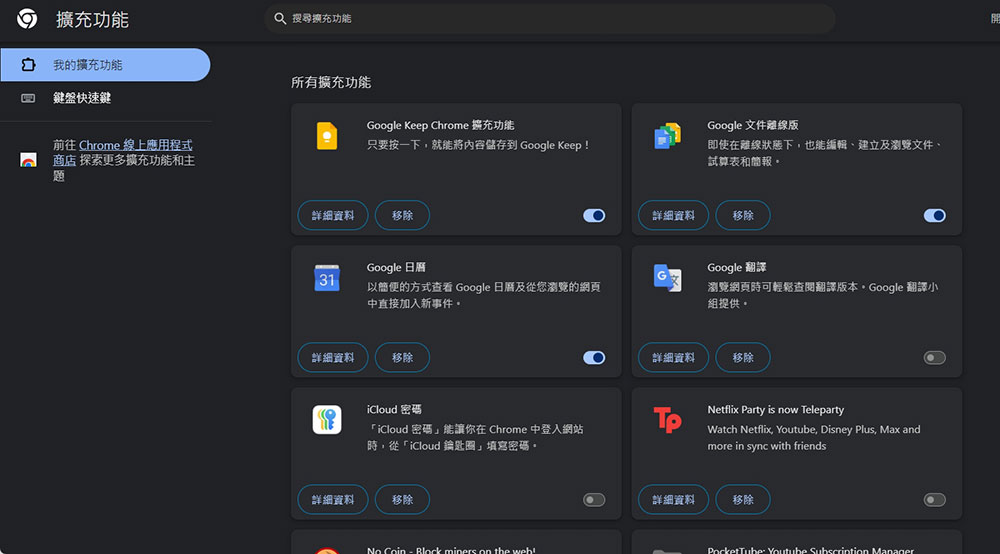Open 詳細資料 for Google 文件離線版
The image size is (1000, 554).
click(673, 215)
